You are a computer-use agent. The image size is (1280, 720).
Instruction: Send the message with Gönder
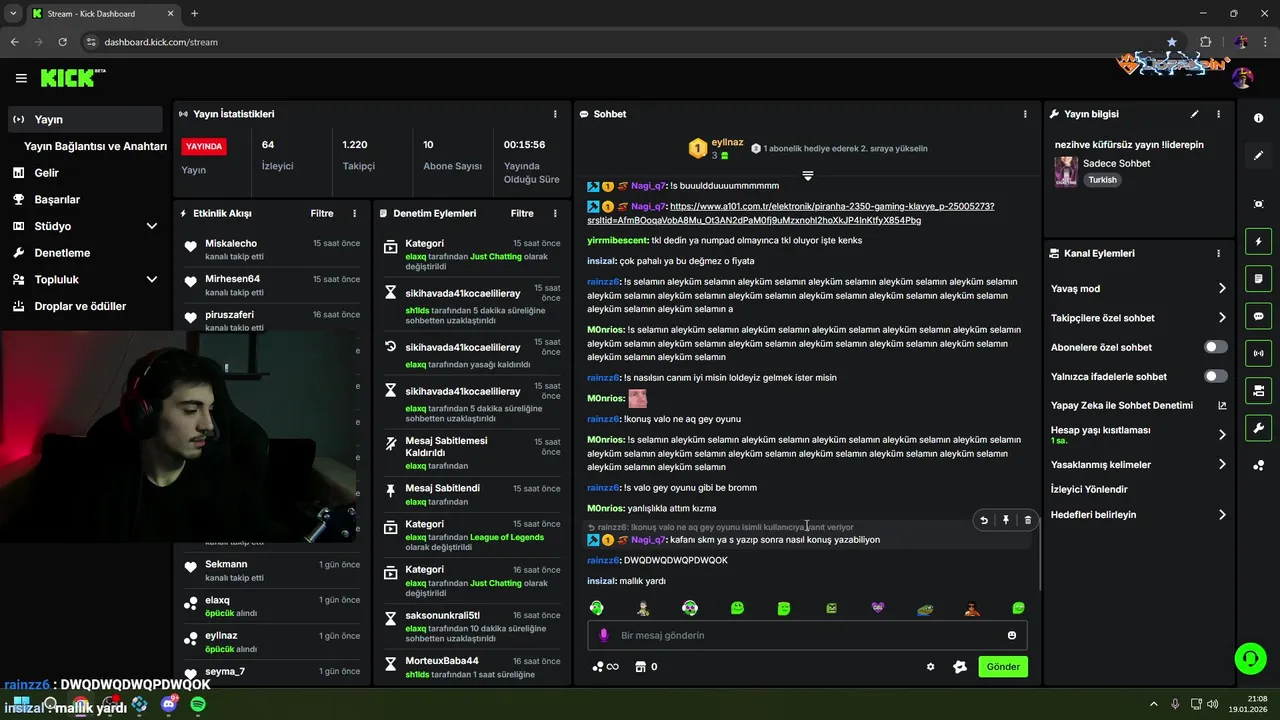point(1003,667)
